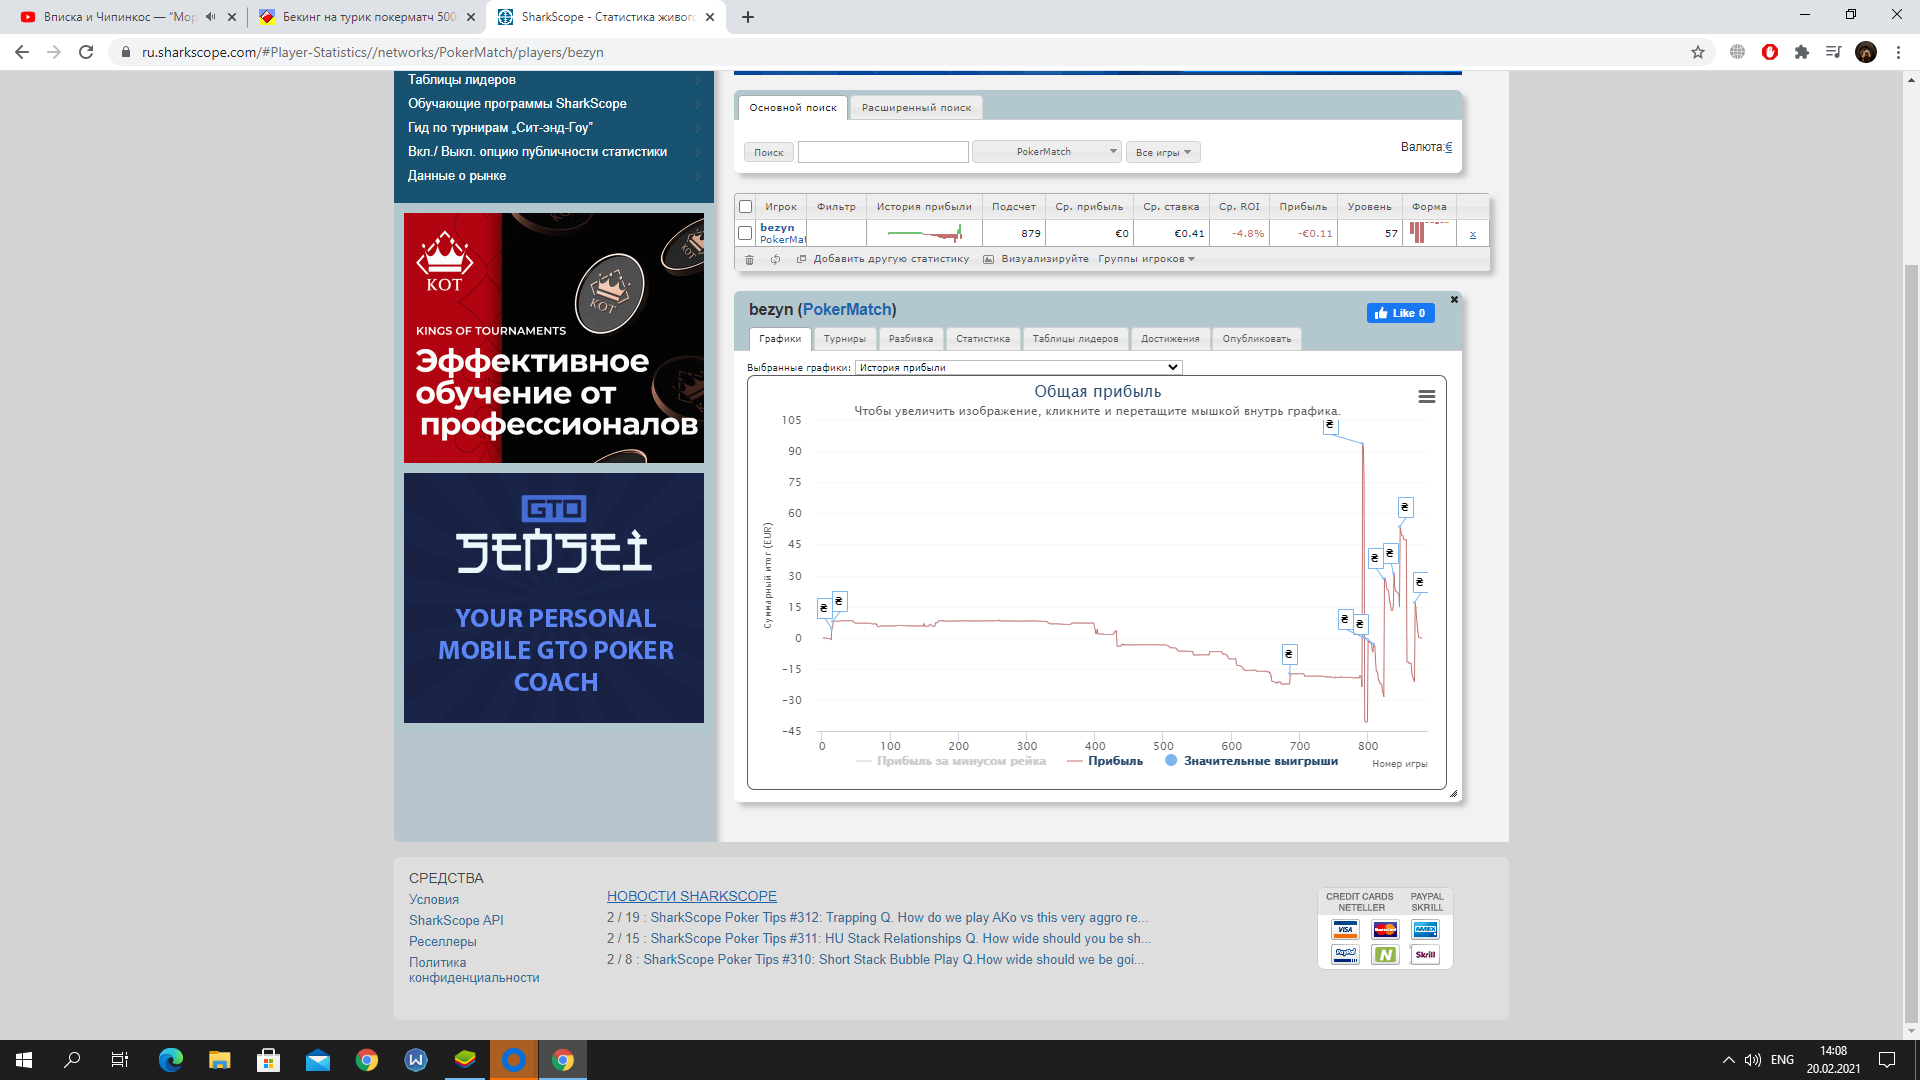Open the Все игры dropdown
Image resolution: width=1920 pixels, height=1080 pixels.
(1163, 152)
